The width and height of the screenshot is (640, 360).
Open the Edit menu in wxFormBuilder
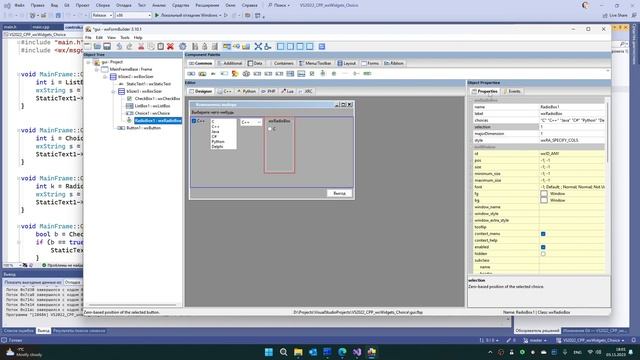(x=99, y=38)
